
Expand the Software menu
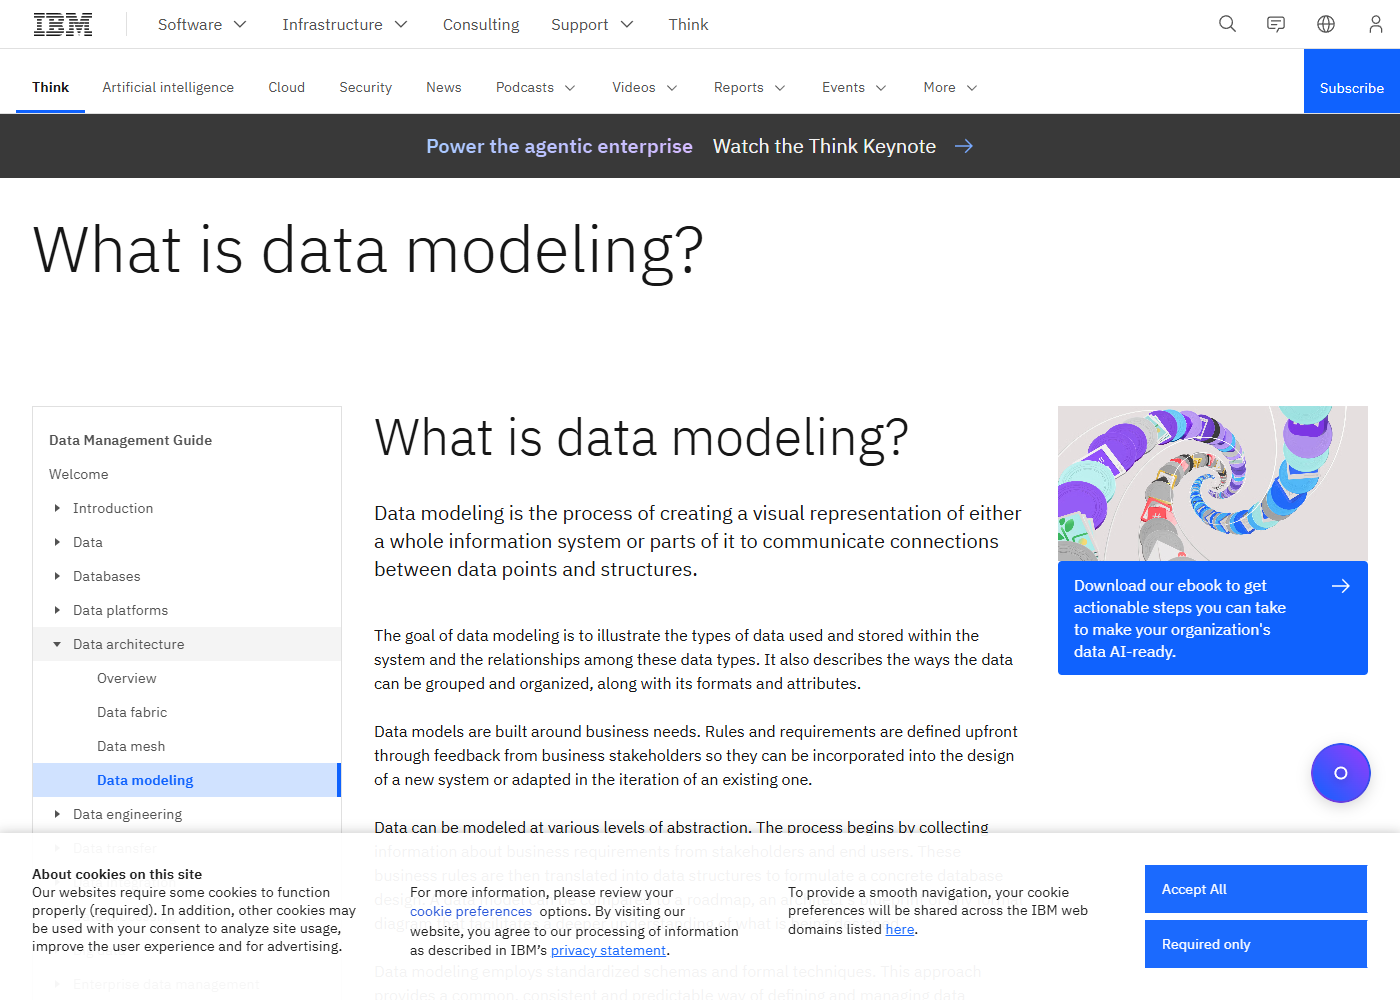(202, 24)
